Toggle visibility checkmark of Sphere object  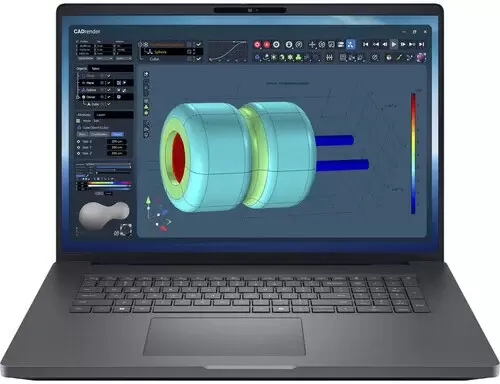[x=109, y=90]
